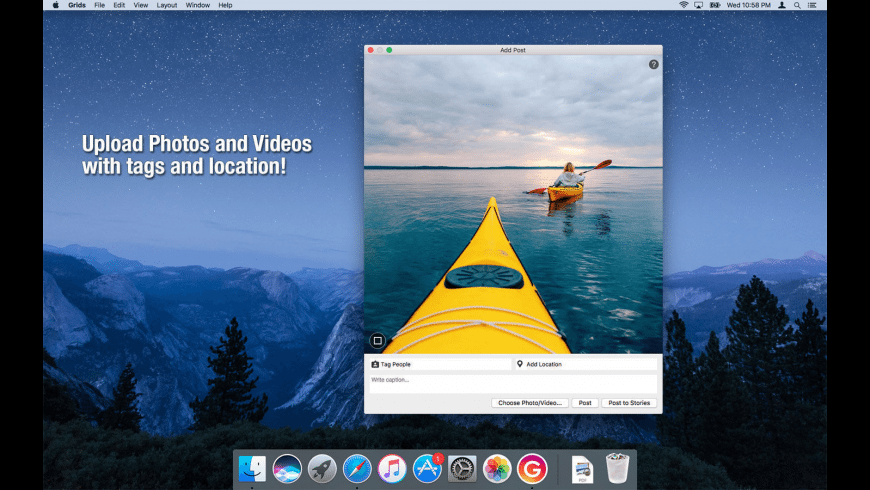Open the Layout menu

point(166,5)
